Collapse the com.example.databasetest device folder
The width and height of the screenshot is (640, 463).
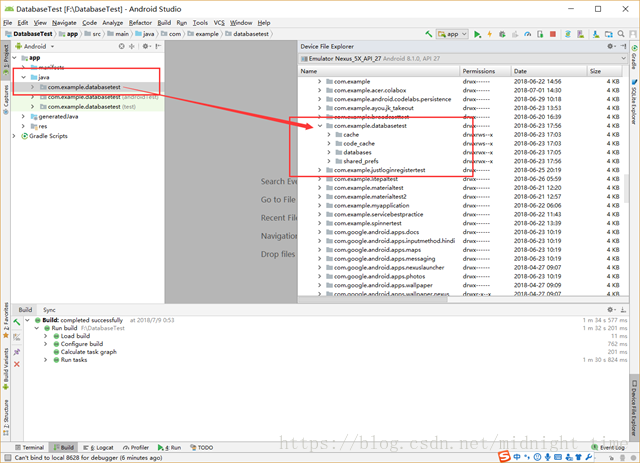[320, 126]
